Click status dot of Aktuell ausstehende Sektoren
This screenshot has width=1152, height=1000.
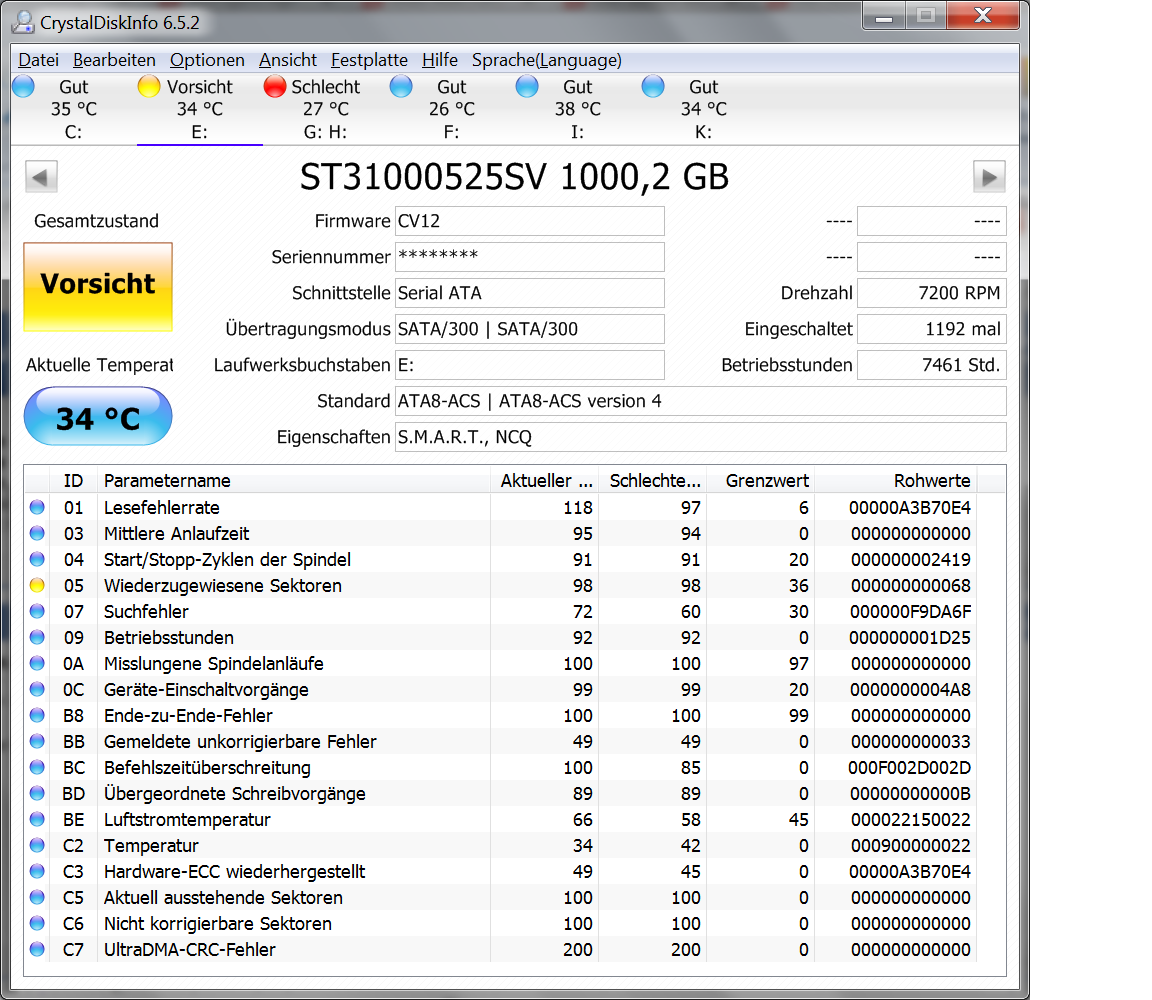[37, 898]
